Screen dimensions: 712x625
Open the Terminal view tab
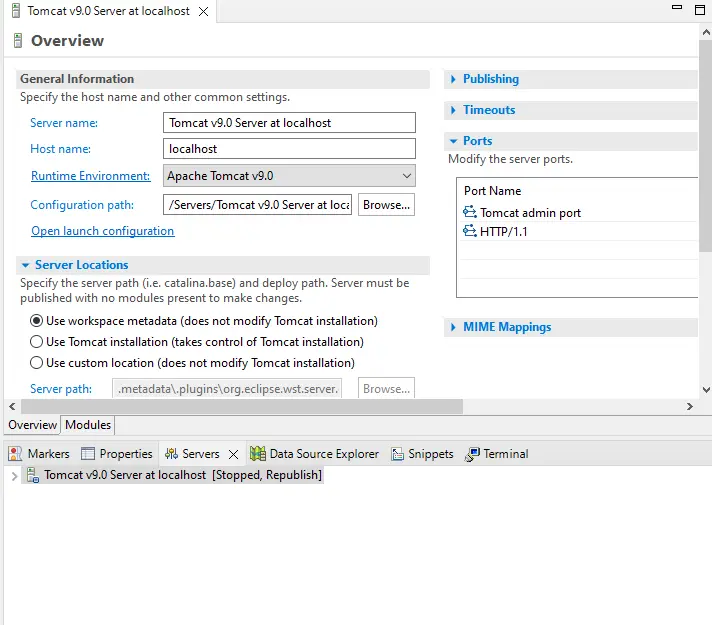pyautogui.click(x=497, y=453)
